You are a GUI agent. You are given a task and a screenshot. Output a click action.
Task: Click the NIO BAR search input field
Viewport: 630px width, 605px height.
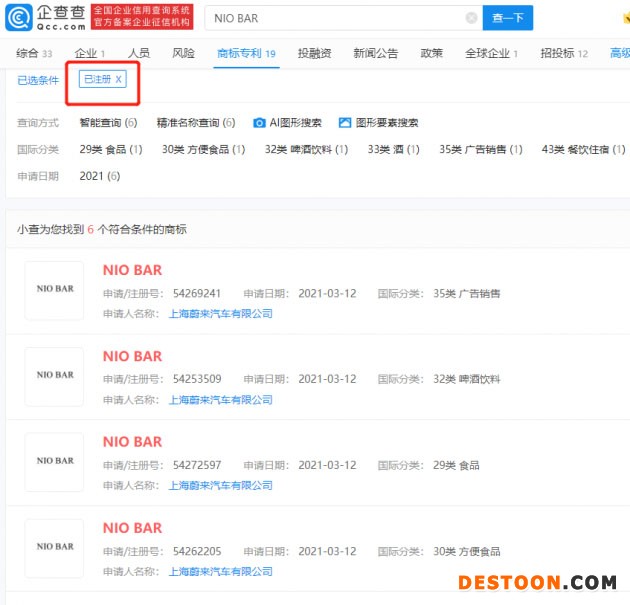(x=344, y=18)
